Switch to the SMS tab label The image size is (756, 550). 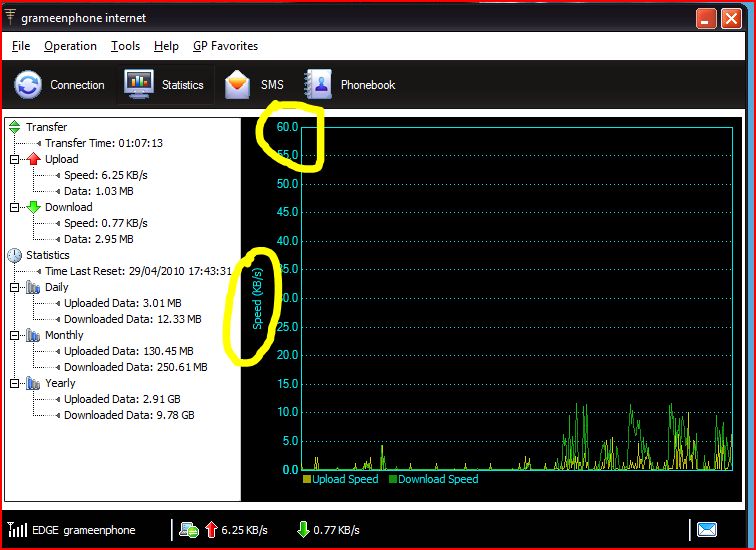[272, 85]
